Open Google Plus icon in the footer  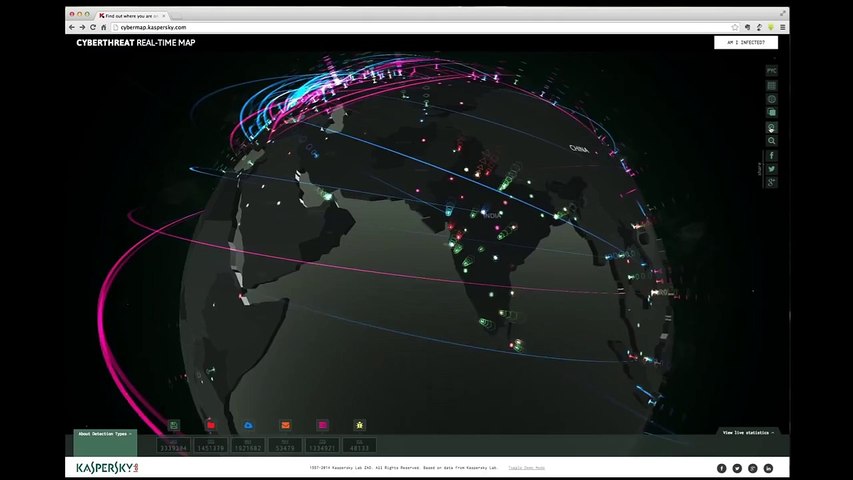pyautogui.click(x=753, y=468)
